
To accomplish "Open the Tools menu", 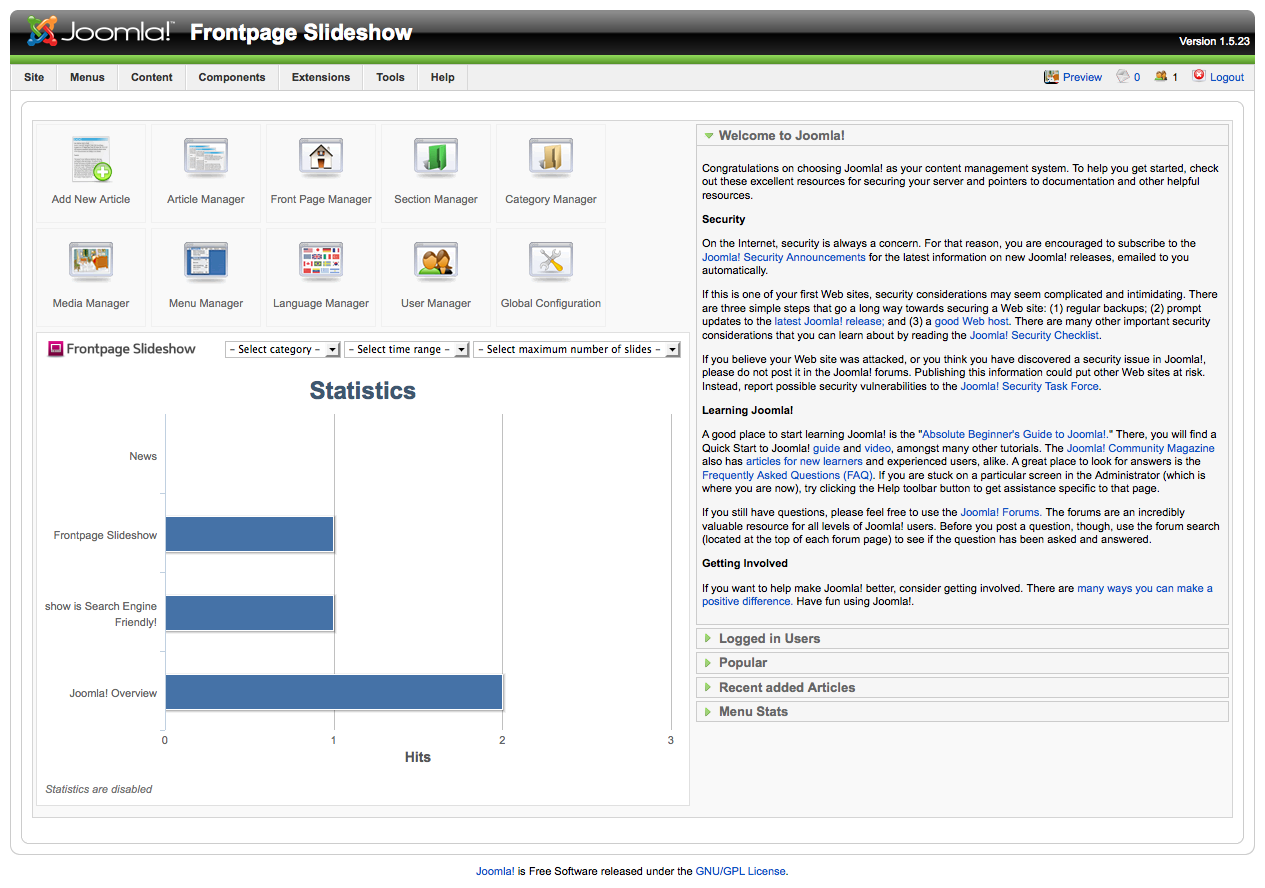I will pos(390,77).
